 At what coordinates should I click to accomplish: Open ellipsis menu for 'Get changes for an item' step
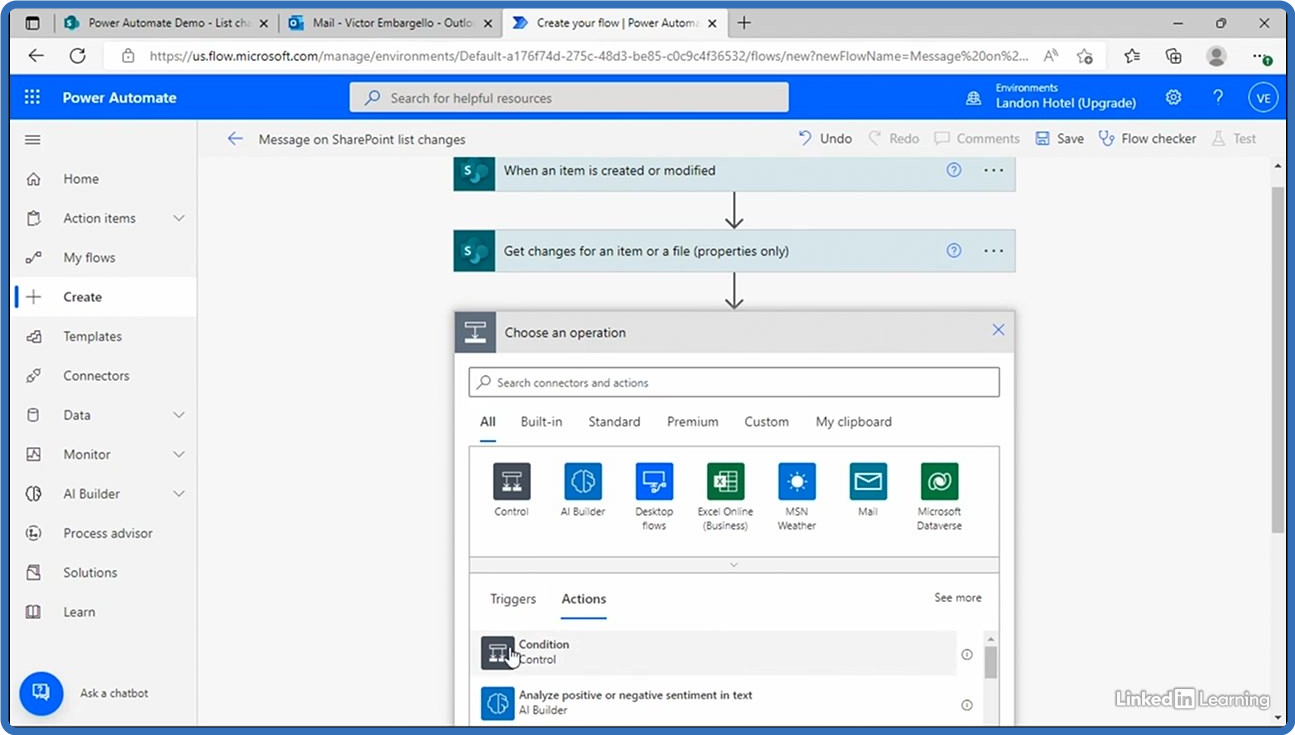(993, 251)
